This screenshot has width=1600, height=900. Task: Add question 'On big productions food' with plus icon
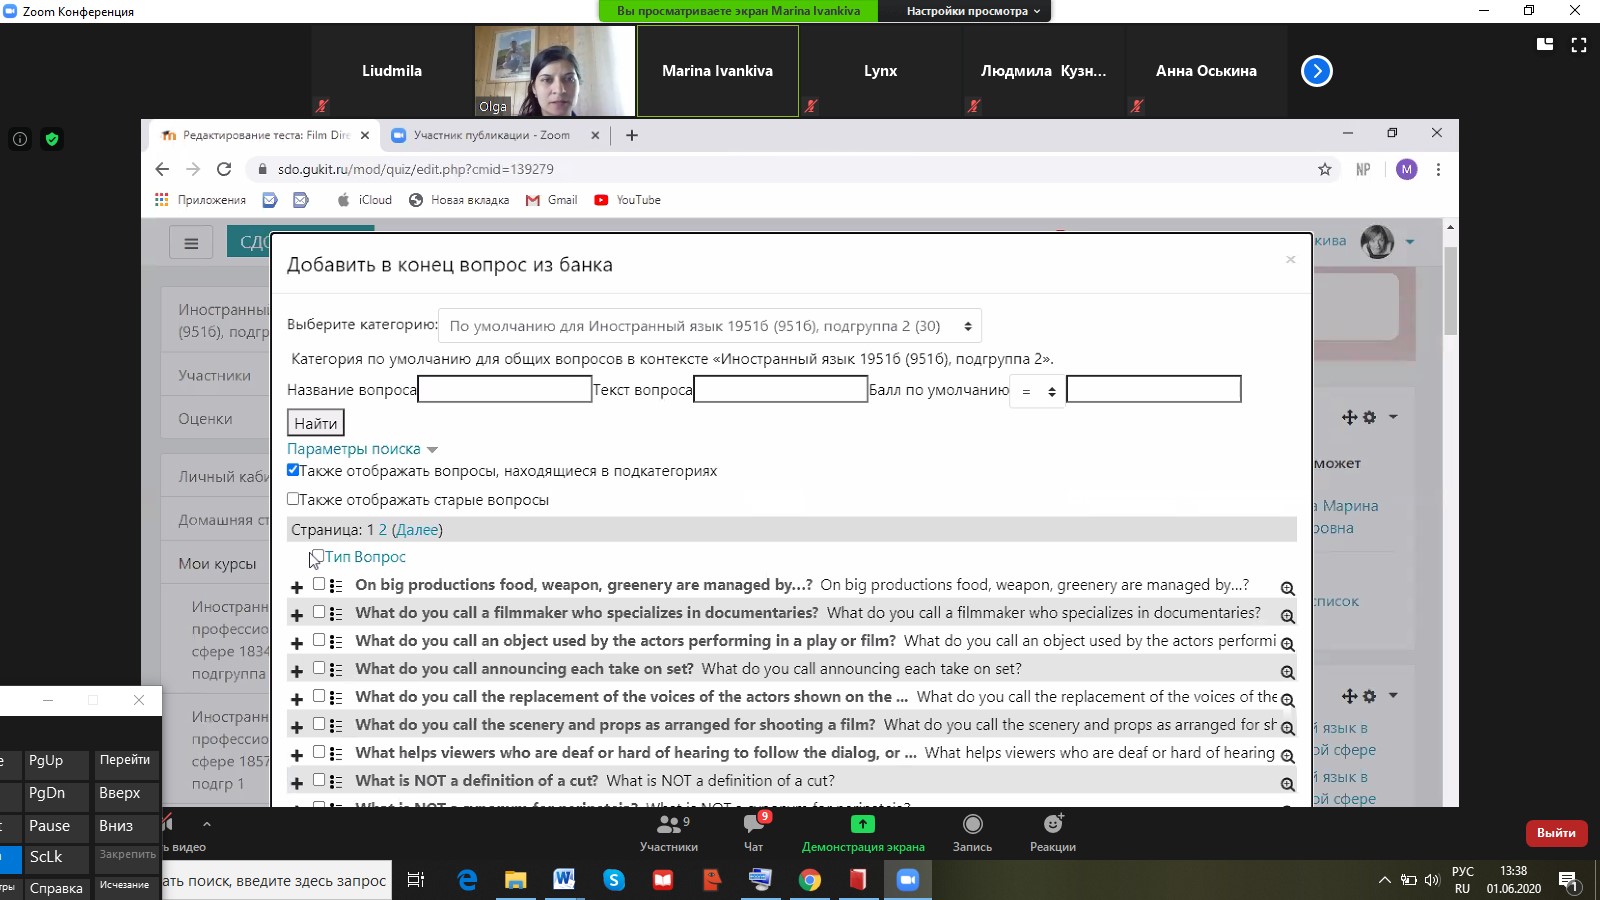(x=297, y=587)
